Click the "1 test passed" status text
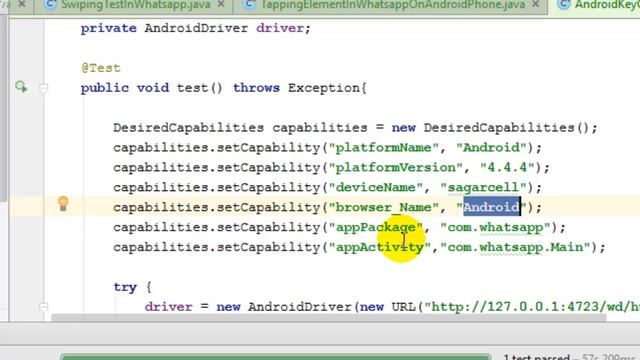This screenshot has width=640, height=360. [536, 358]
